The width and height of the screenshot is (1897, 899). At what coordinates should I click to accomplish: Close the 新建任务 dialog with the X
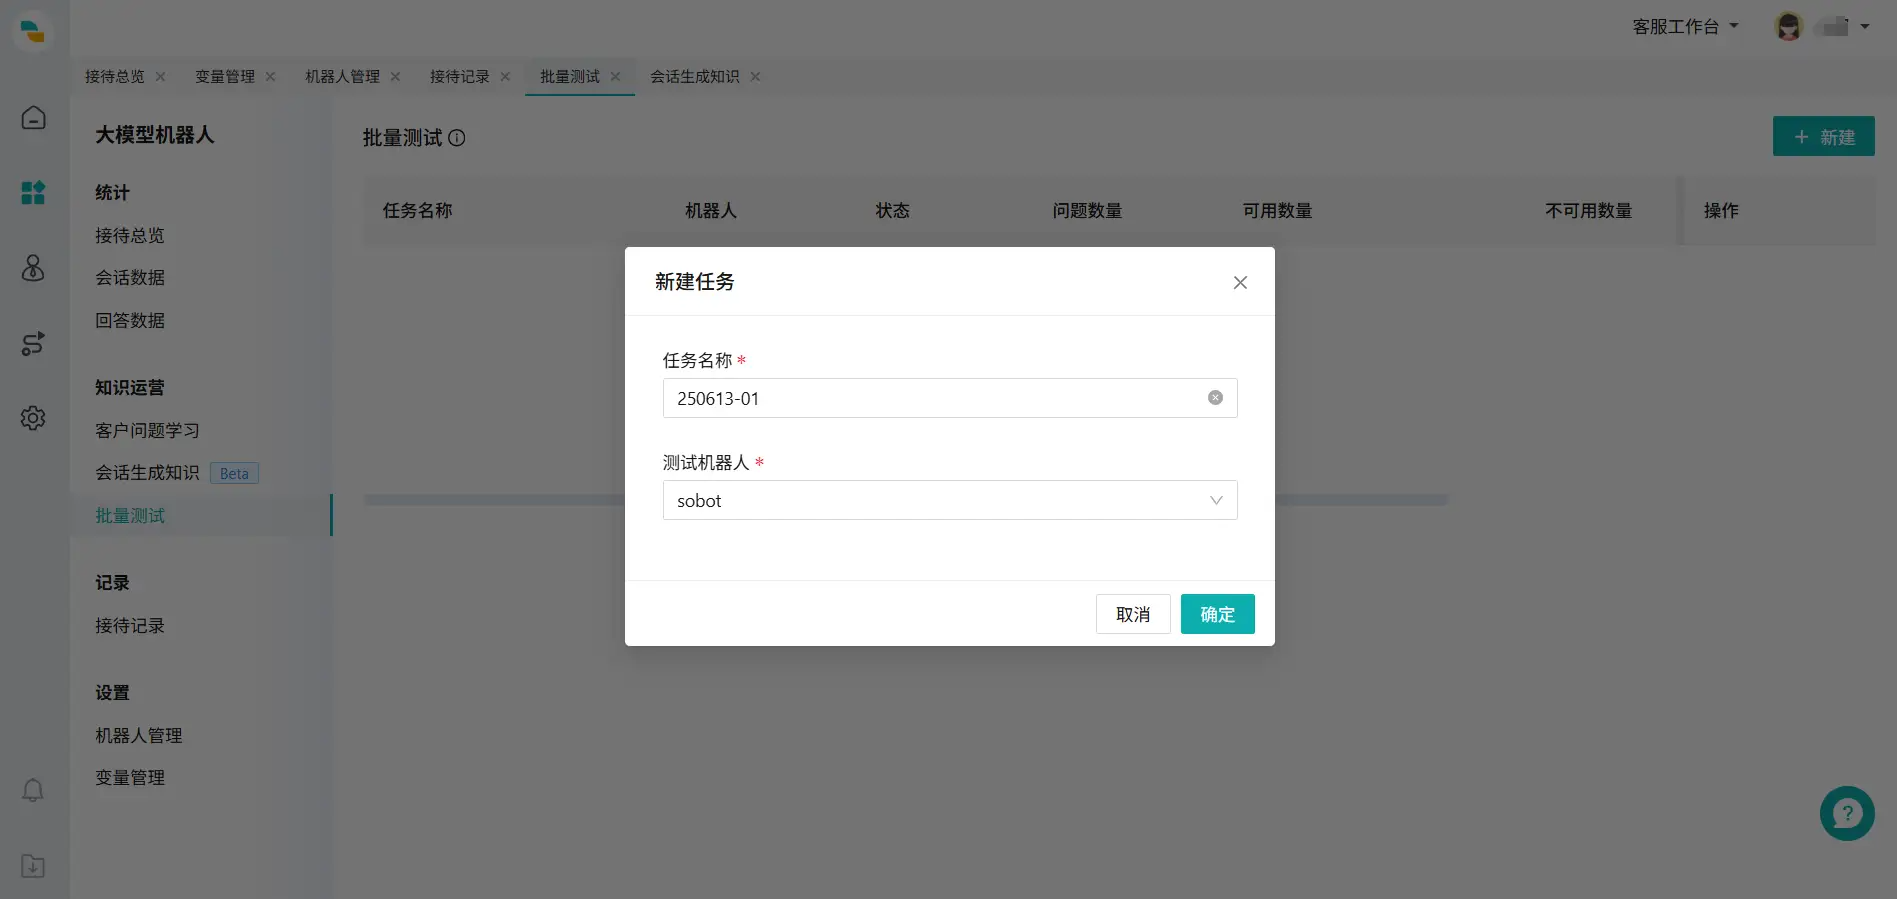click(x=1240, y=283)
